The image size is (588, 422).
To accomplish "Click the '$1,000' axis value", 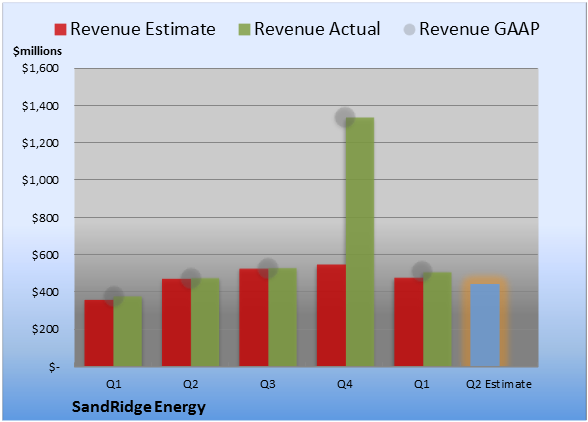I will point(40,180).
